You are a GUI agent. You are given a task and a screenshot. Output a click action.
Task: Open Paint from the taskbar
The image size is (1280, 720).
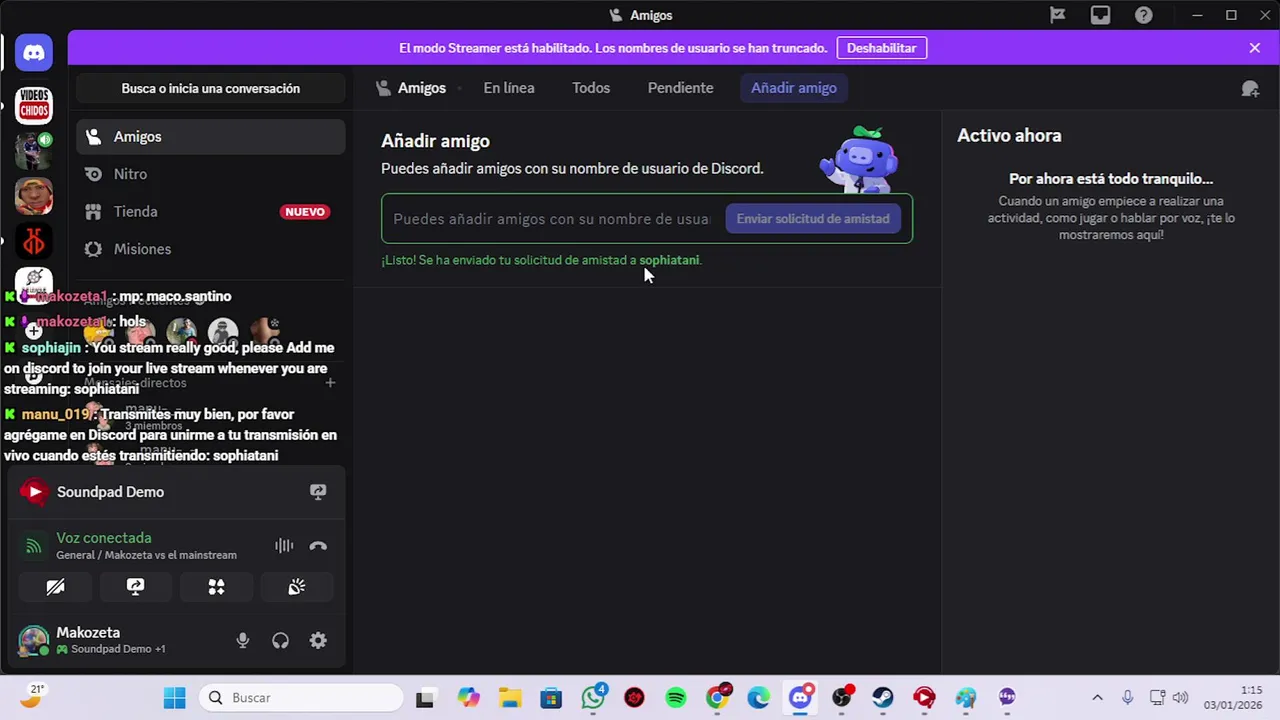pyautogui.click(x=965, y=698)
